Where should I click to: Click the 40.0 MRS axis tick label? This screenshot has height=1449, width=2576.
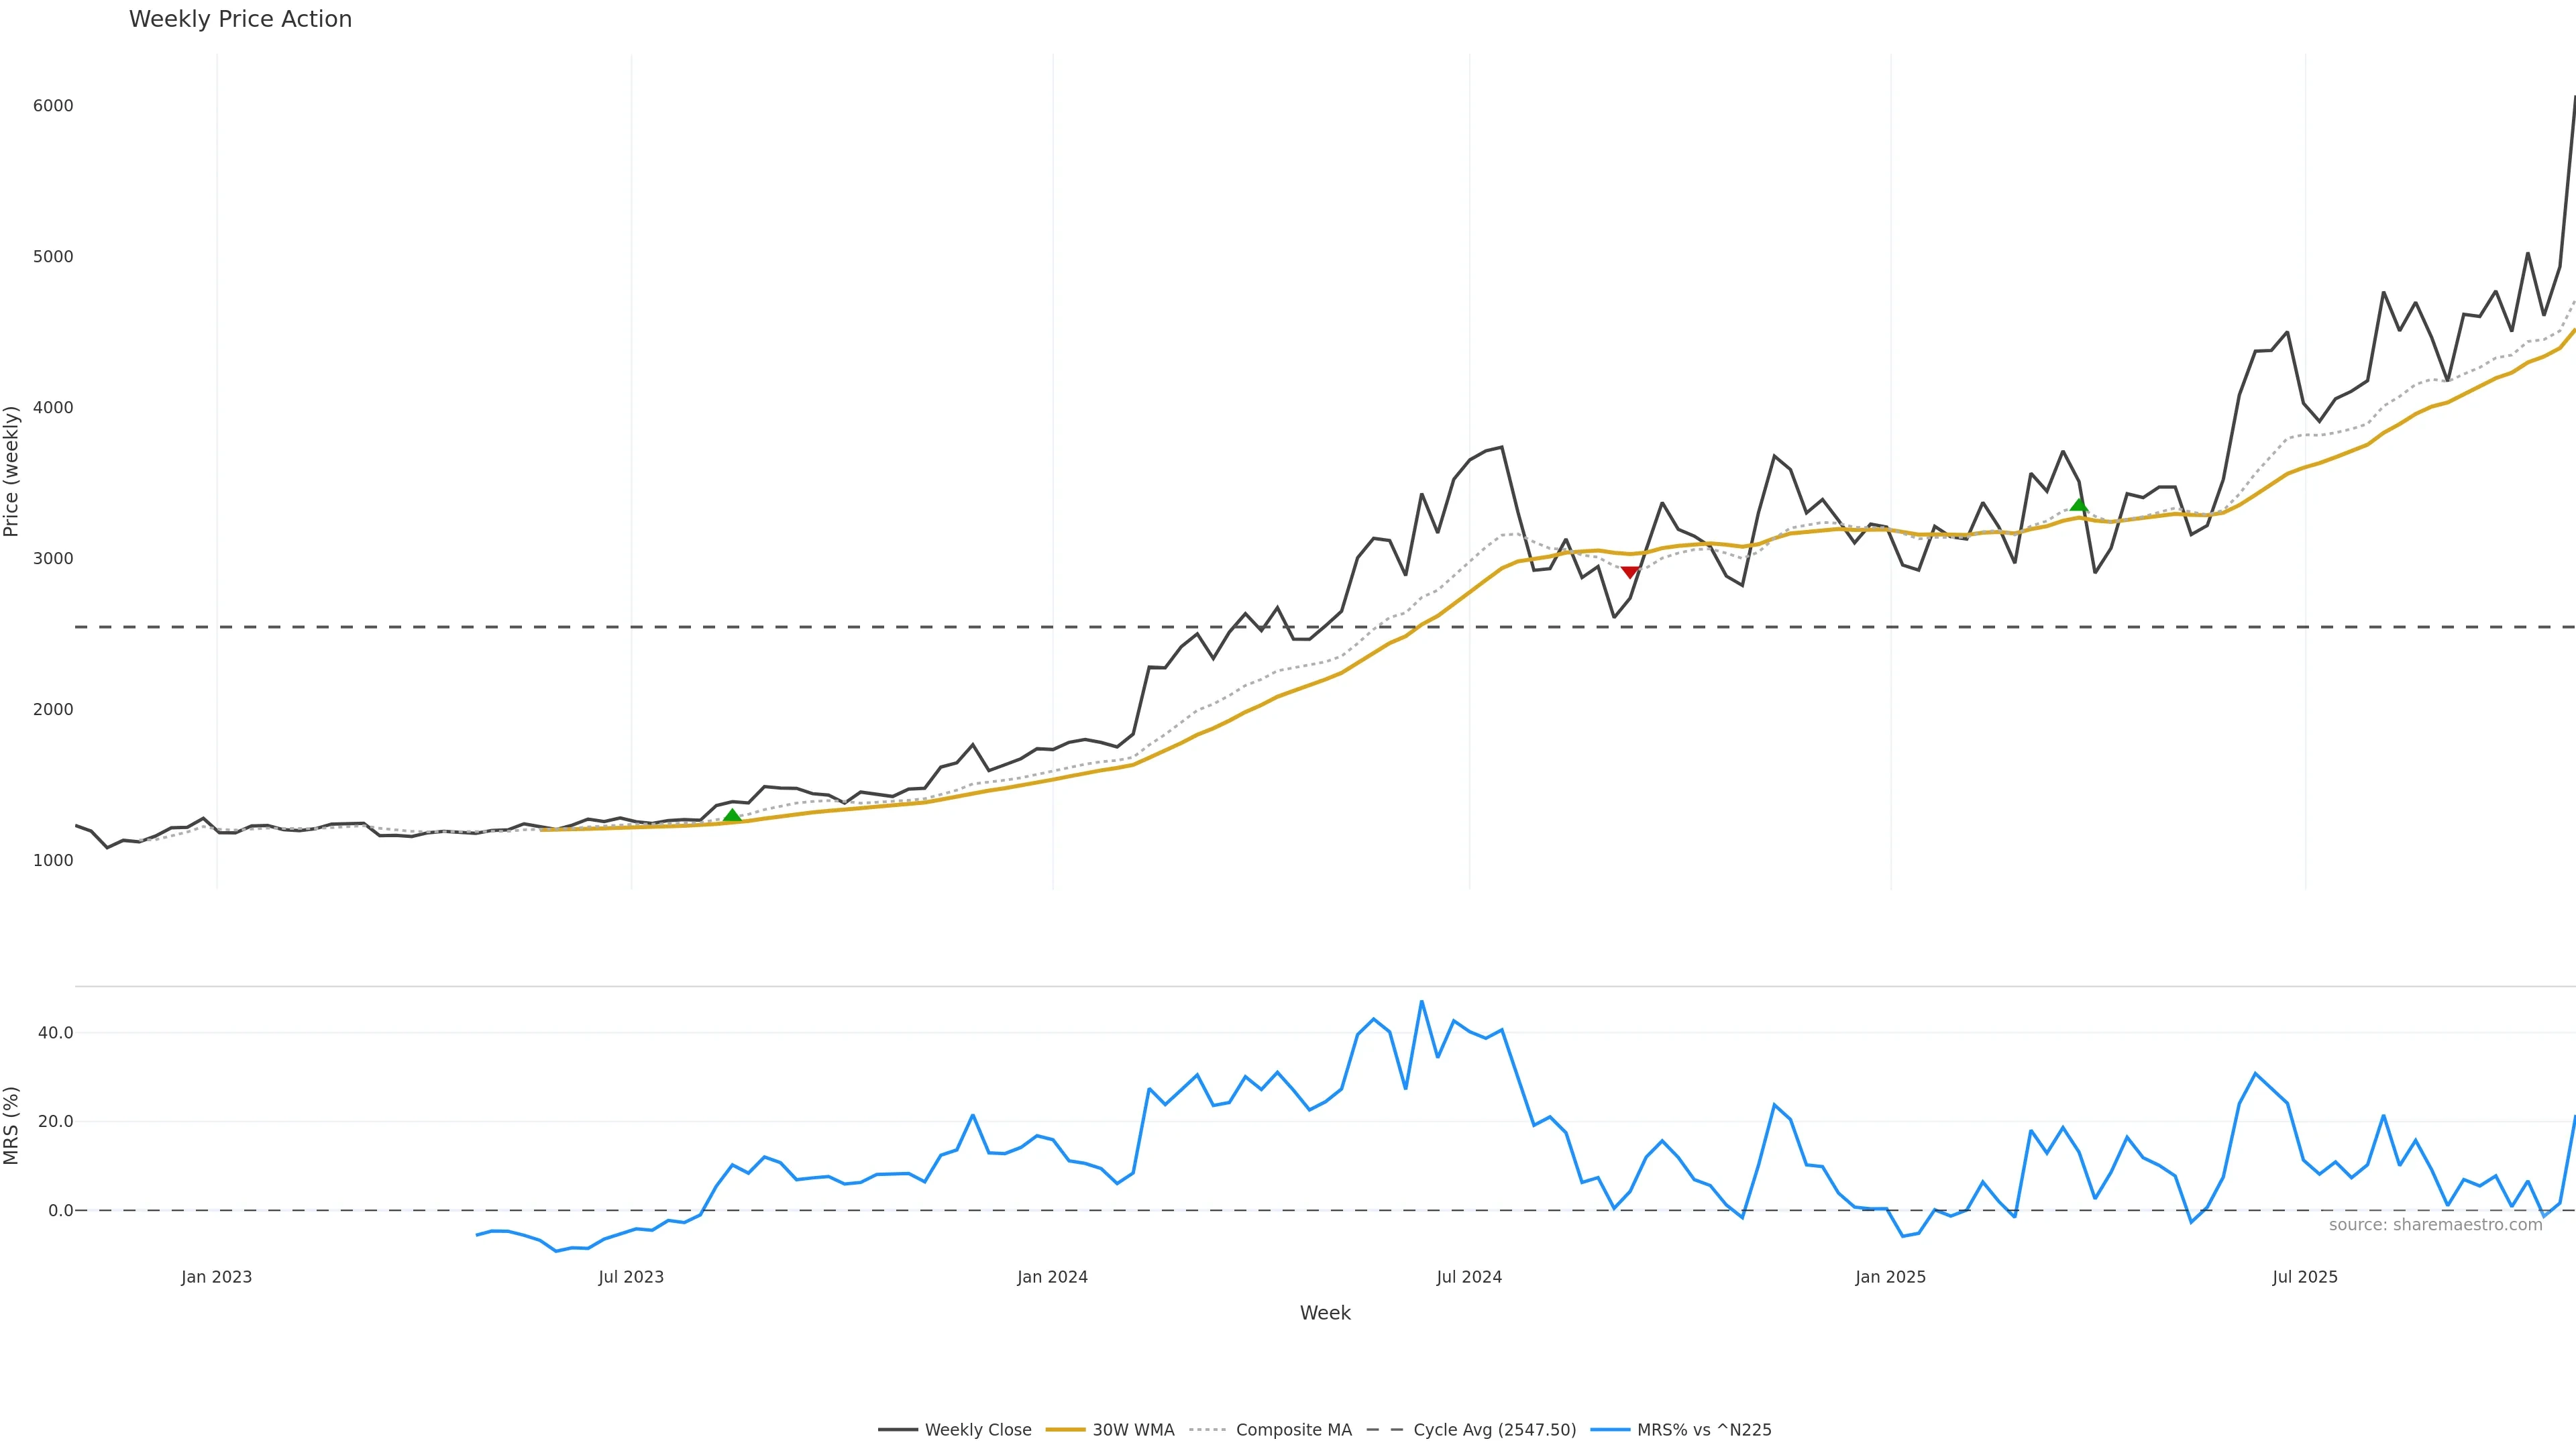pyautogui.click(x=55, y=1033)
